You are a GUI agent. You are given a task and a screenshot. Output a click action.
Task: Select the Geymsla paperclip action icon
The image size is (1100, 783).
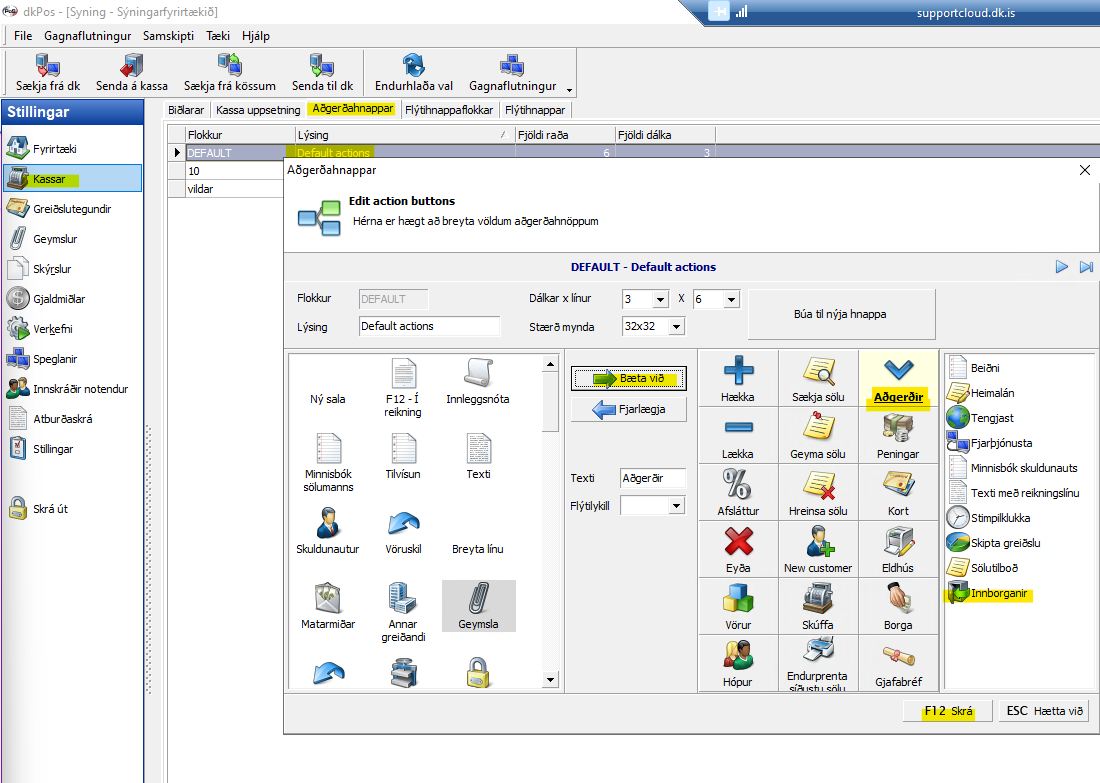[478, 599]
